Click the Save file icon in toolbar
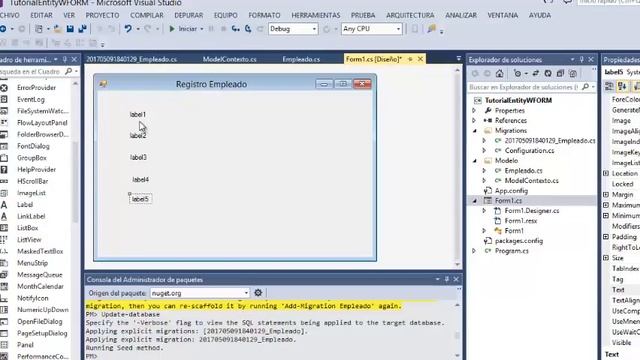 [70, 29]
